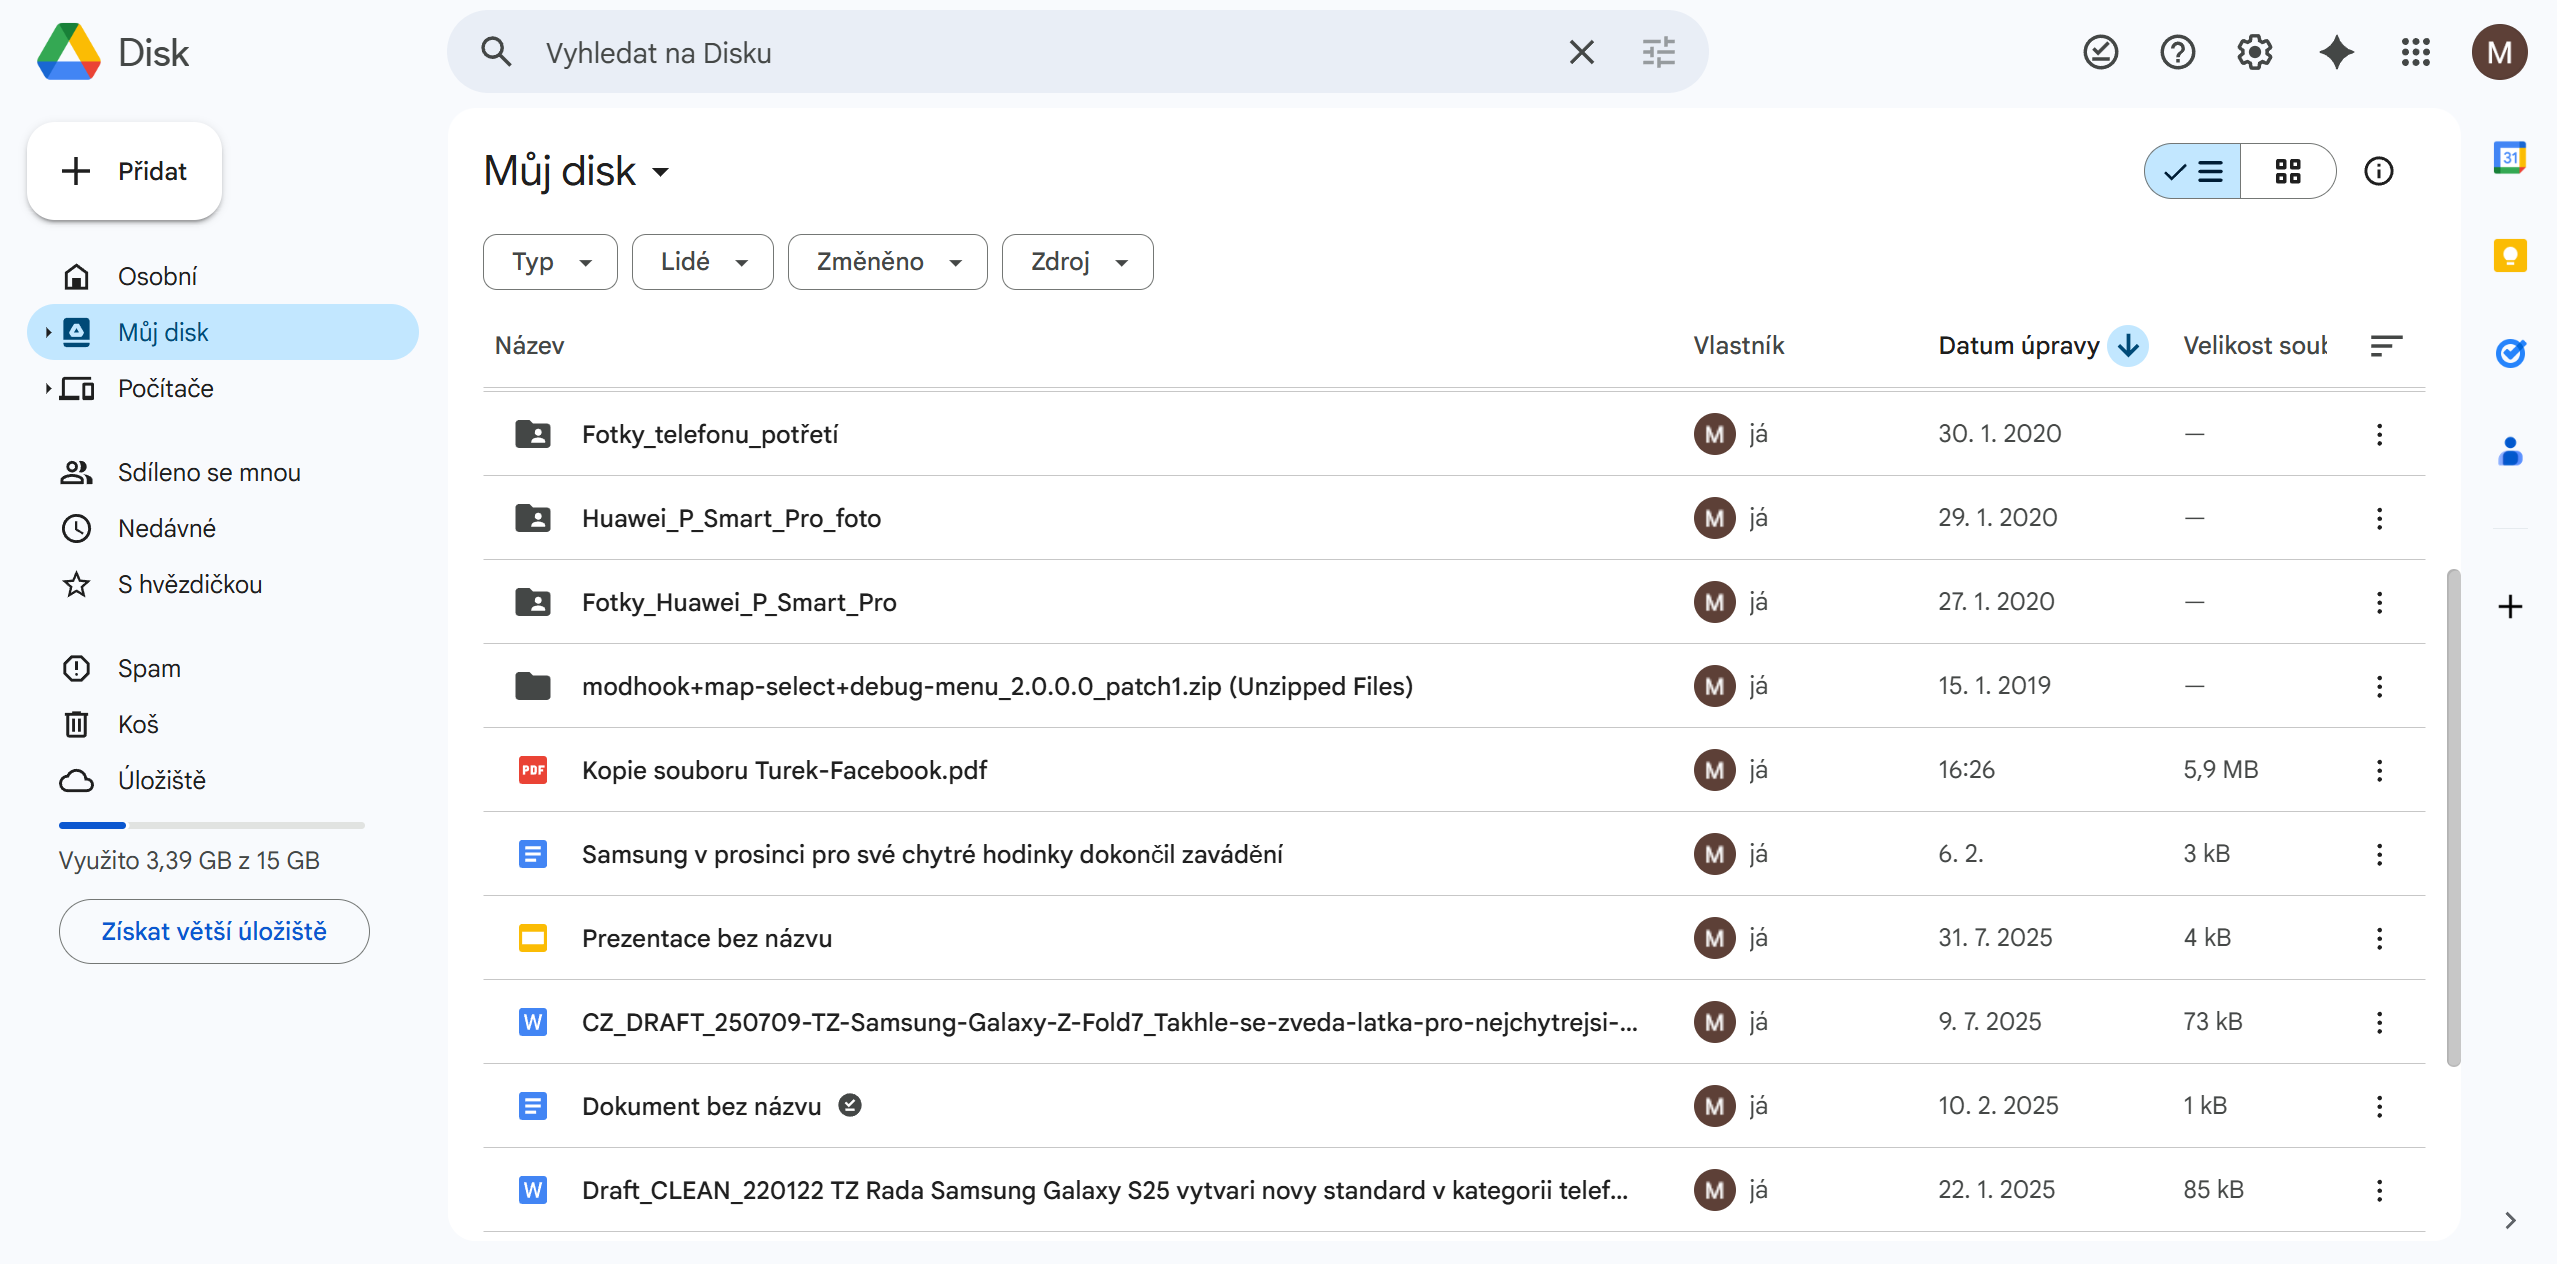Image resolution: width=2557 pixels, height=1264 pixels.
Task: Open offline ready status checkmark icon
Action: (x=2100, y=52)
